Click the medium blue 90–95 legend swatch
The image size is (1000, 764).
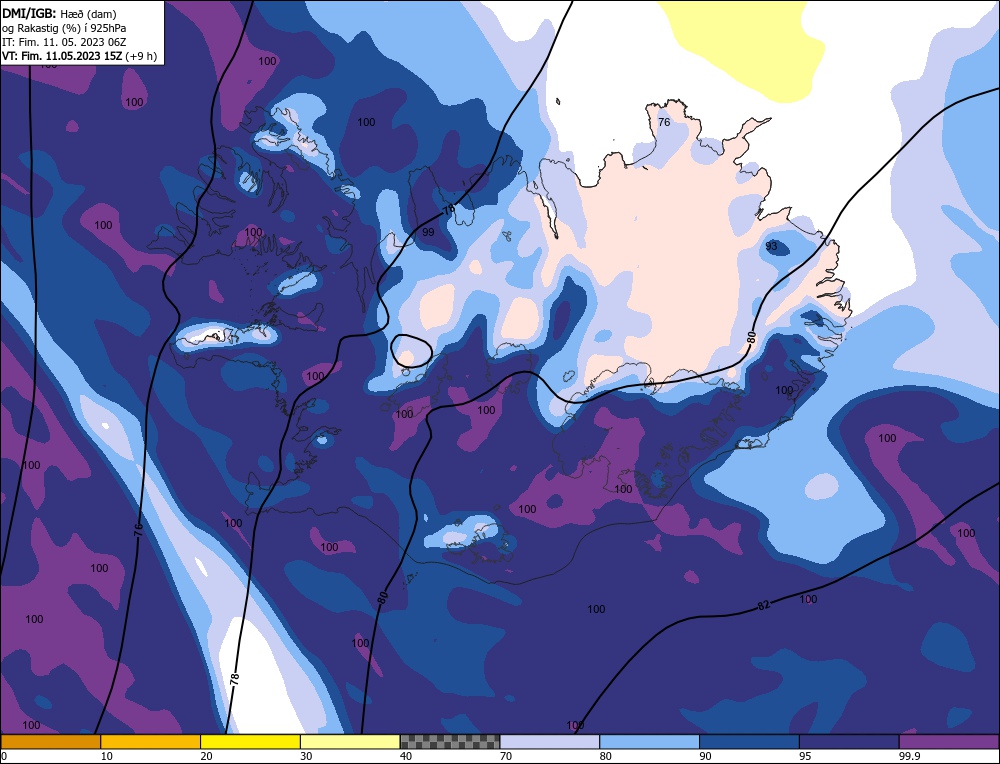tap(749, 742)
